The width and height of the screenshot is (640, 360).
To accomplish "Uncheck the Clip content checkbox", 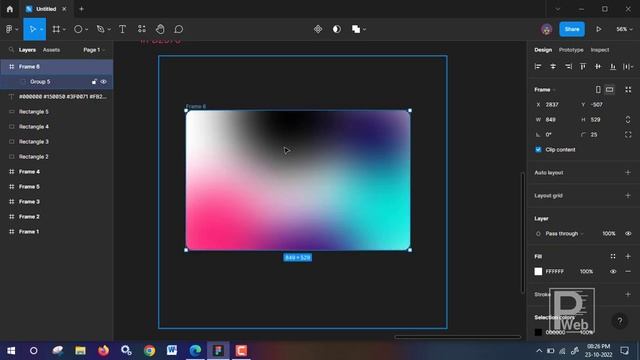I will click(538, 149).
